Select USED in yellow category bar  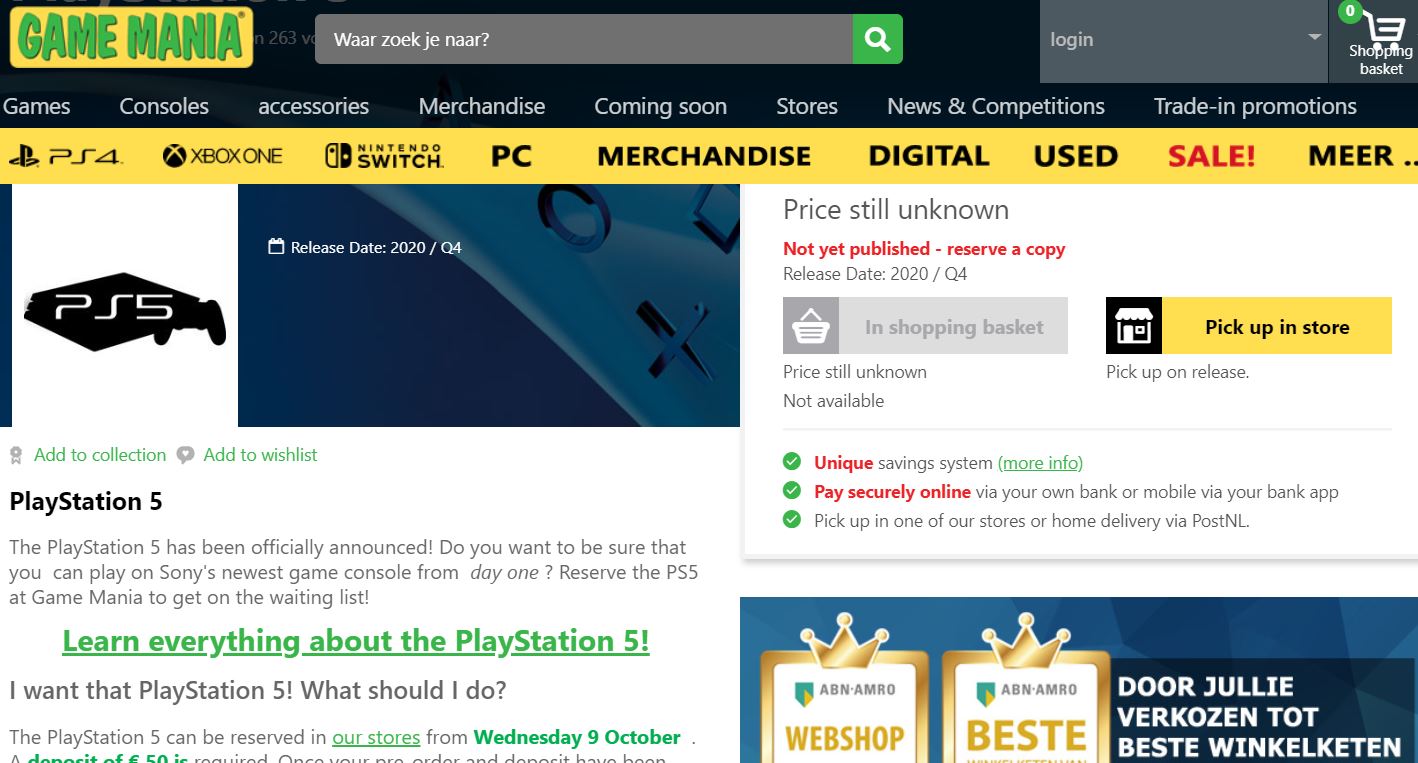point(1076,156)
